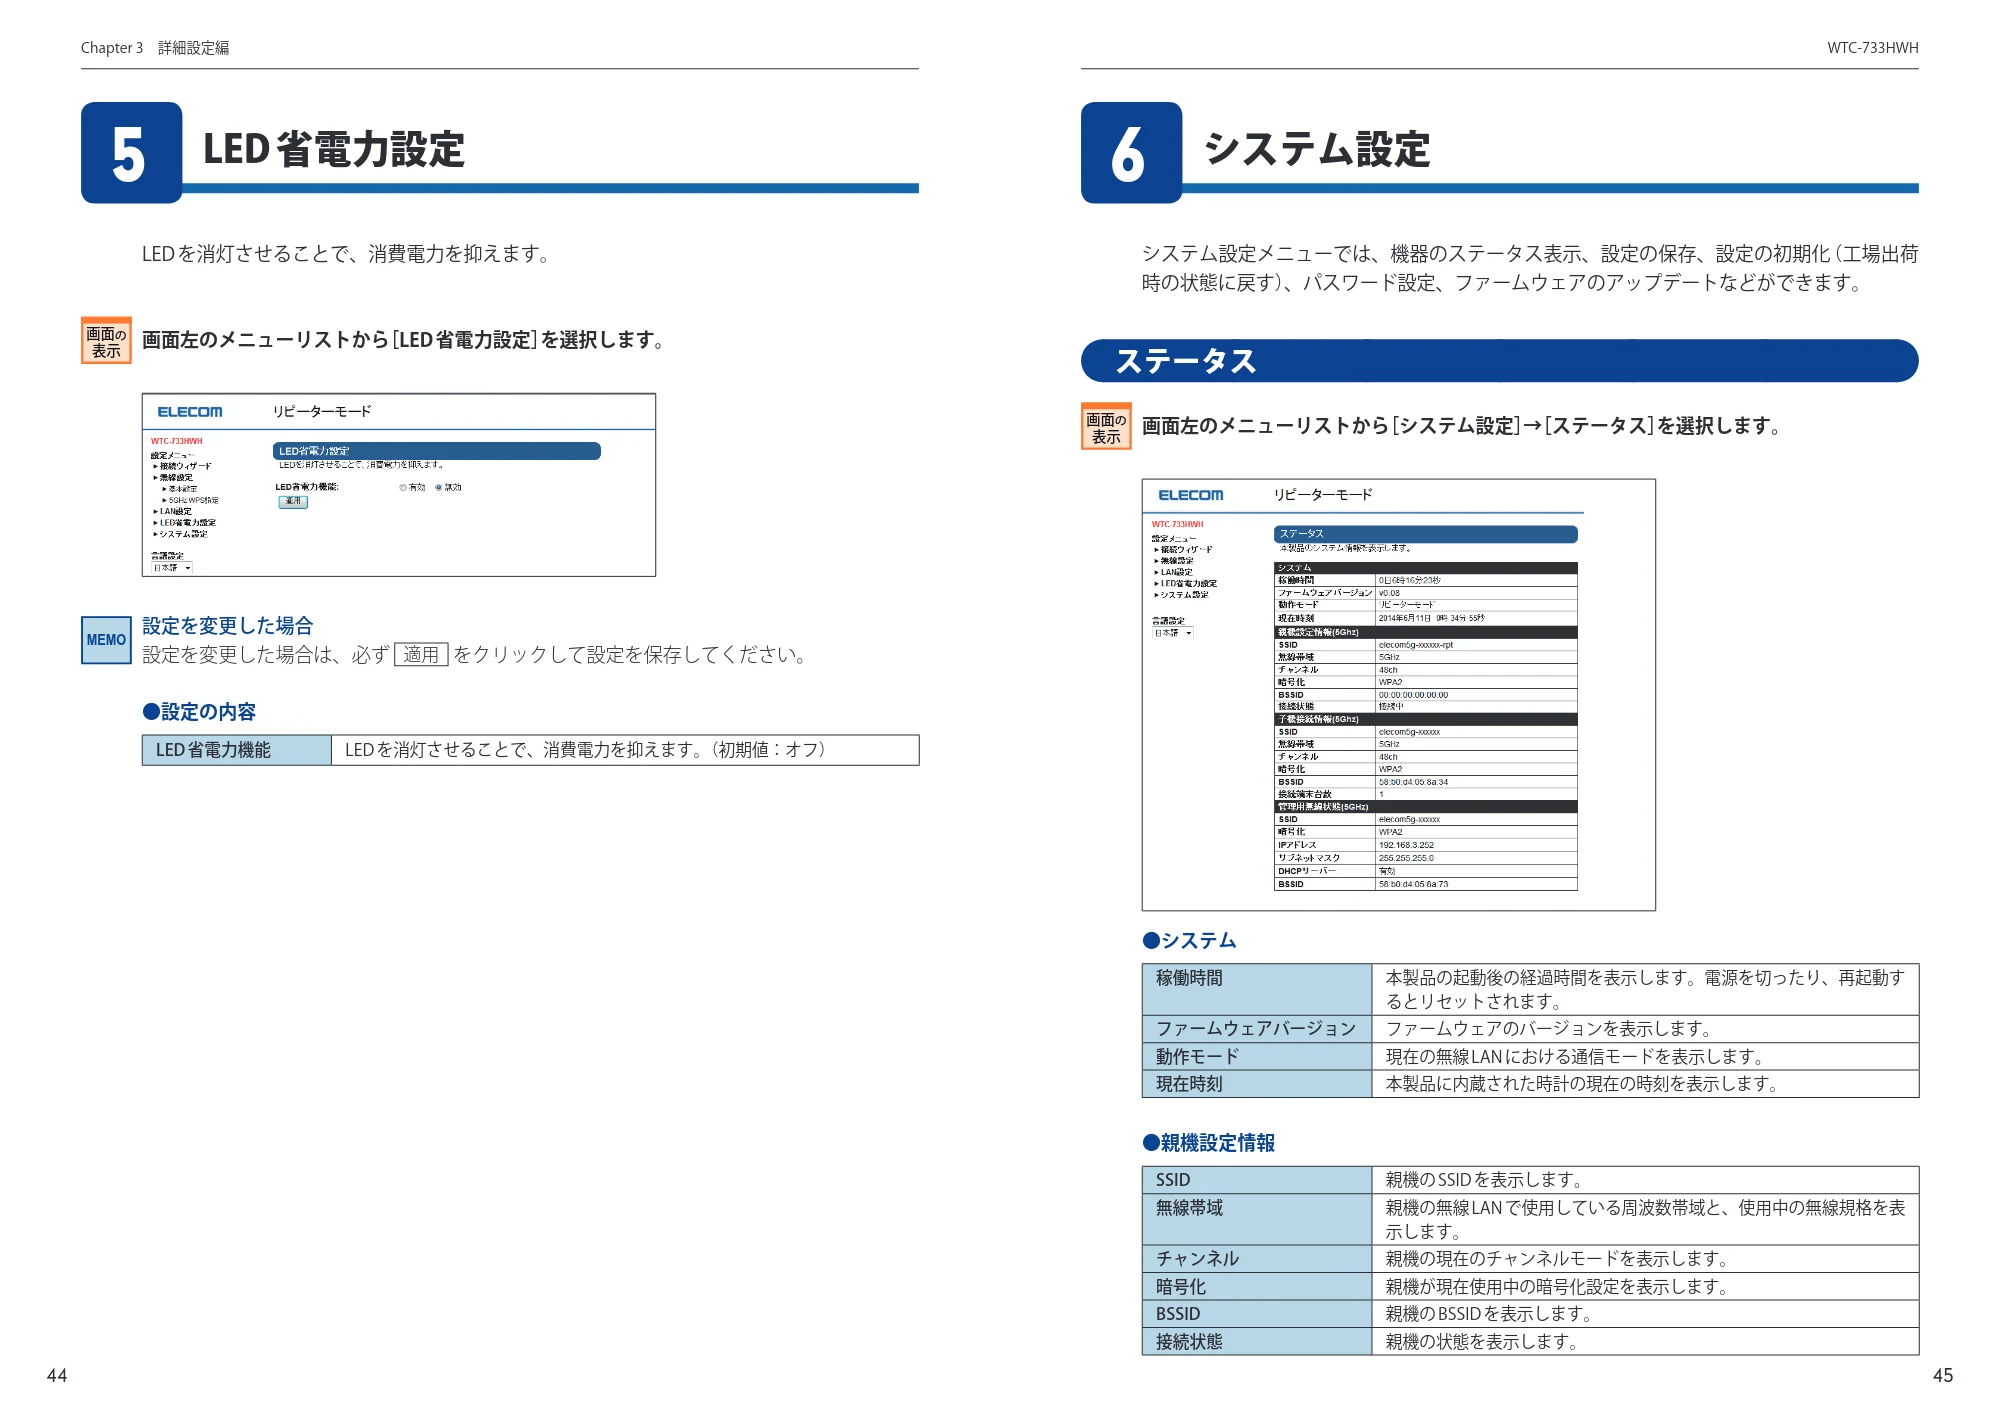Screen dimensions: 2000x1419
Task: Click firmware value v0.08 in Status screenshot
Action: [1389, 593]
